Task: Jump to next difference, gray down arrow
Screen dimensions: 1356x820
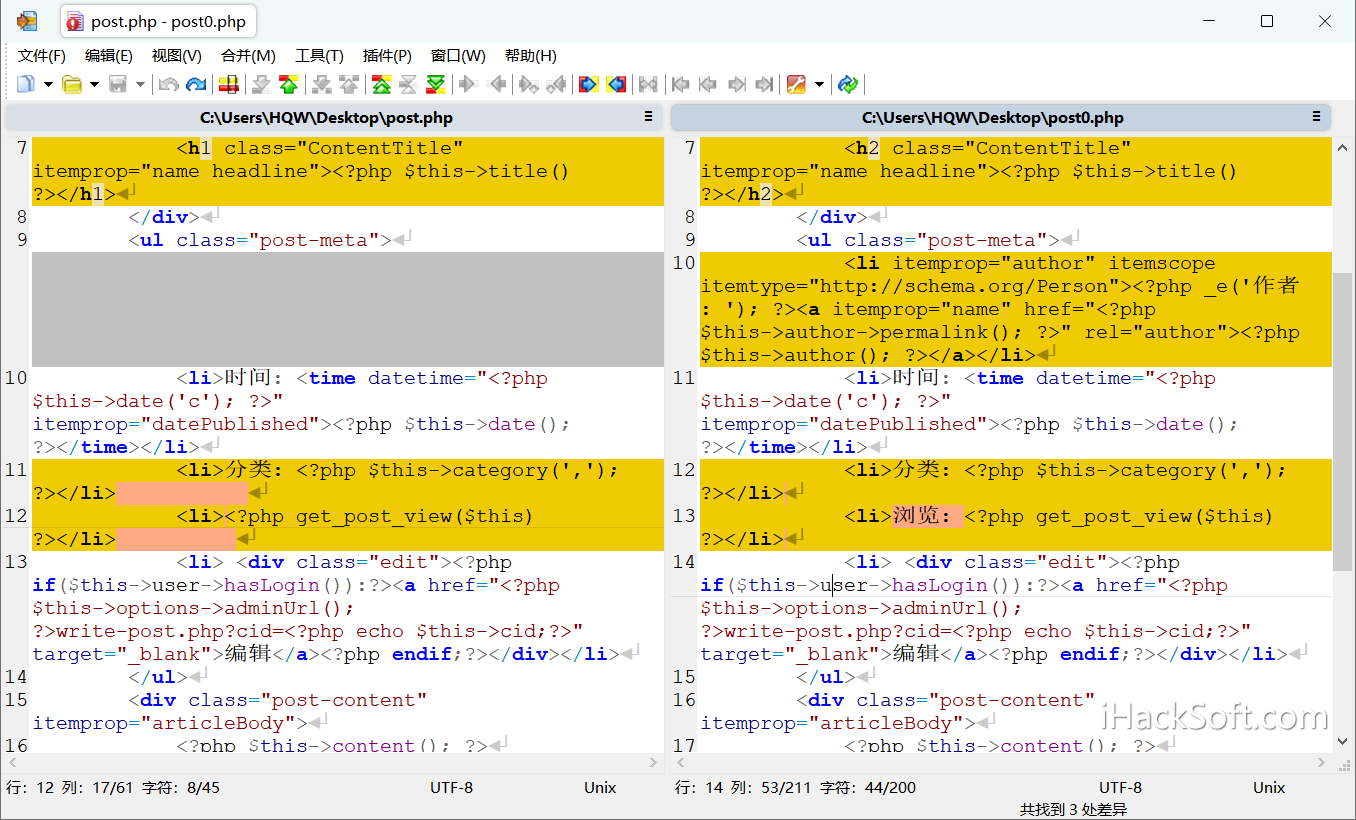Action: coord(261,84)
